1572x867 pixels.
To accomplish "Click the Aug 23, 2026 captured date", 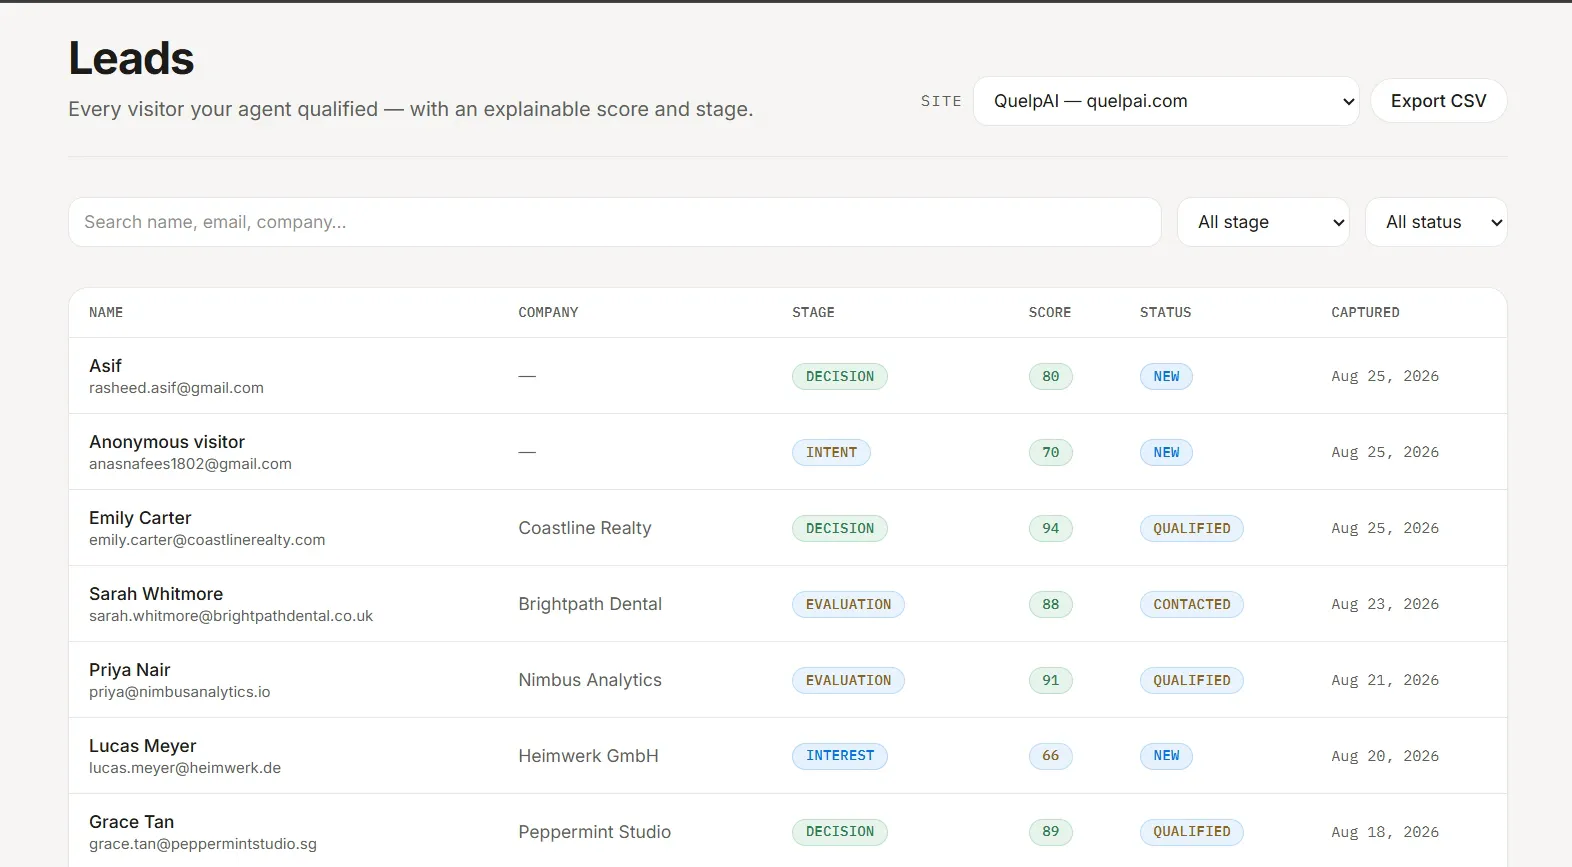I will pyautogui.click(x=1385, y=604).
